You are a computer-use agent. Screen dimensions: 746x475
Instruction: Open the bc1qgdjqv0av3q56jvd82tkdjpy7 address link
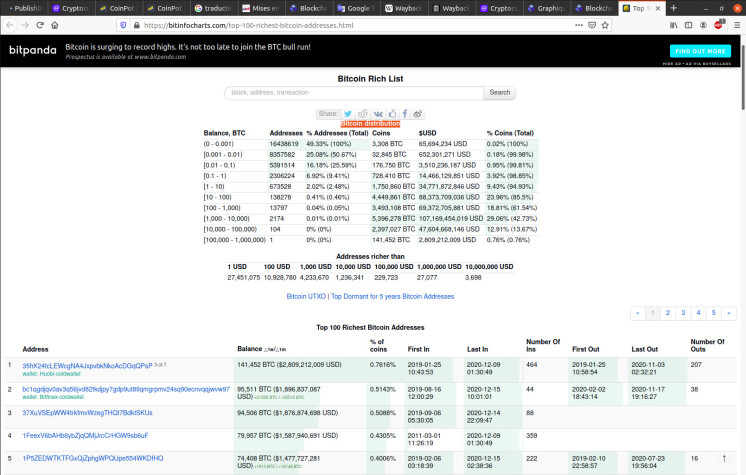coord(126,389)
